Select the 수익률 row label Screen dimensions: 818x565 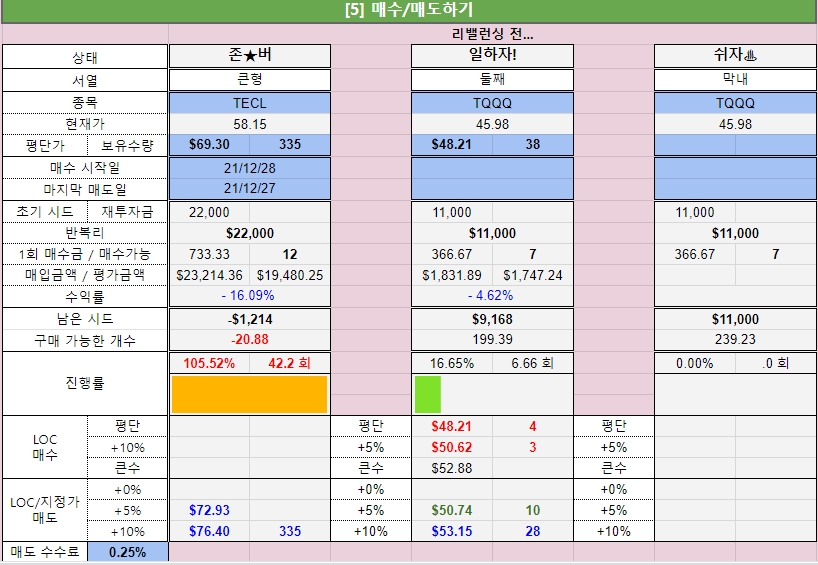coord(85,296)
